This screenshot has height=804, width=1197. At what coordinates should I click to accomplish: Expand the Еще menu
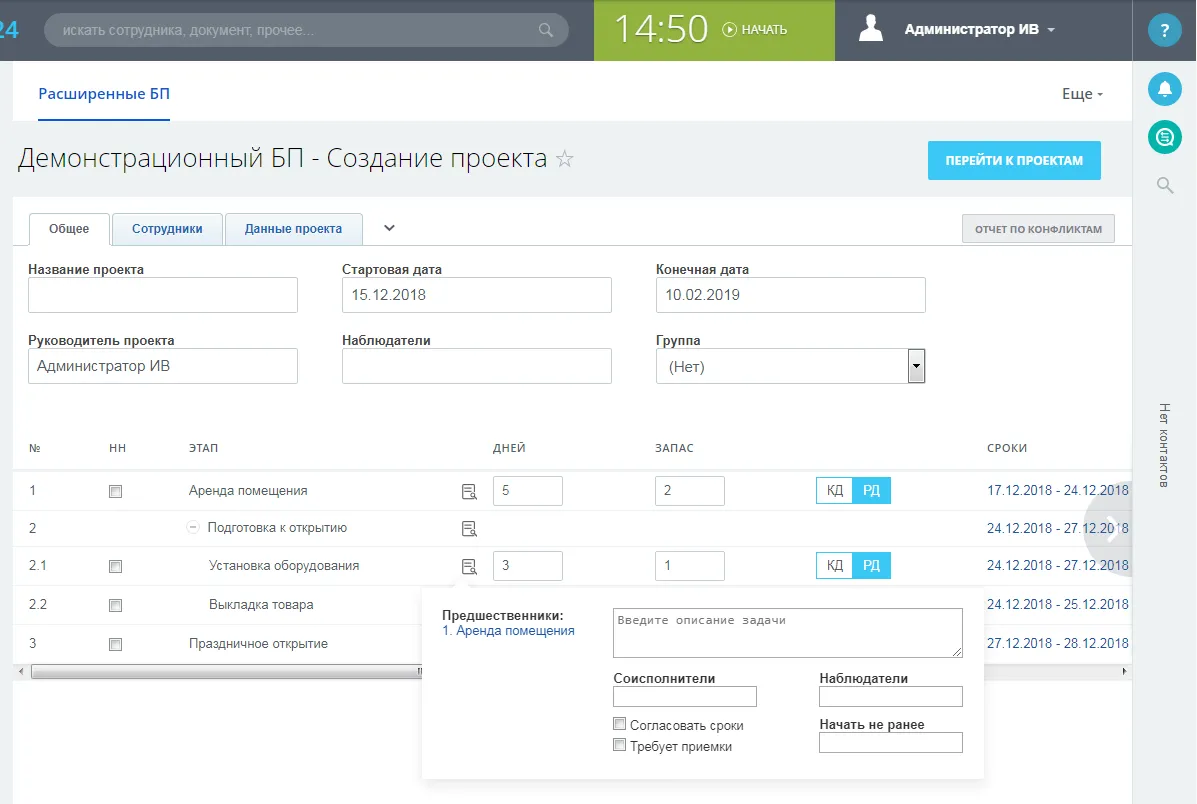coord(1082,94)
